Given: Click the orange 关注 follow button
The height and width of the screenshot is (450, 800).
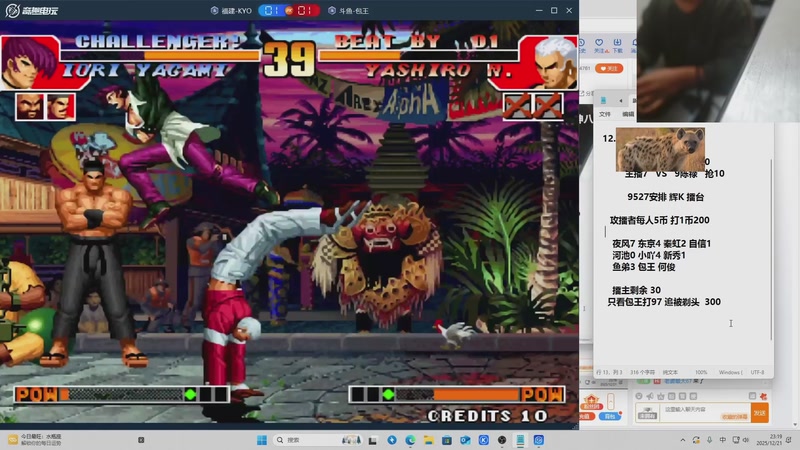Looking at the screenshot, I should coord(609,68).
